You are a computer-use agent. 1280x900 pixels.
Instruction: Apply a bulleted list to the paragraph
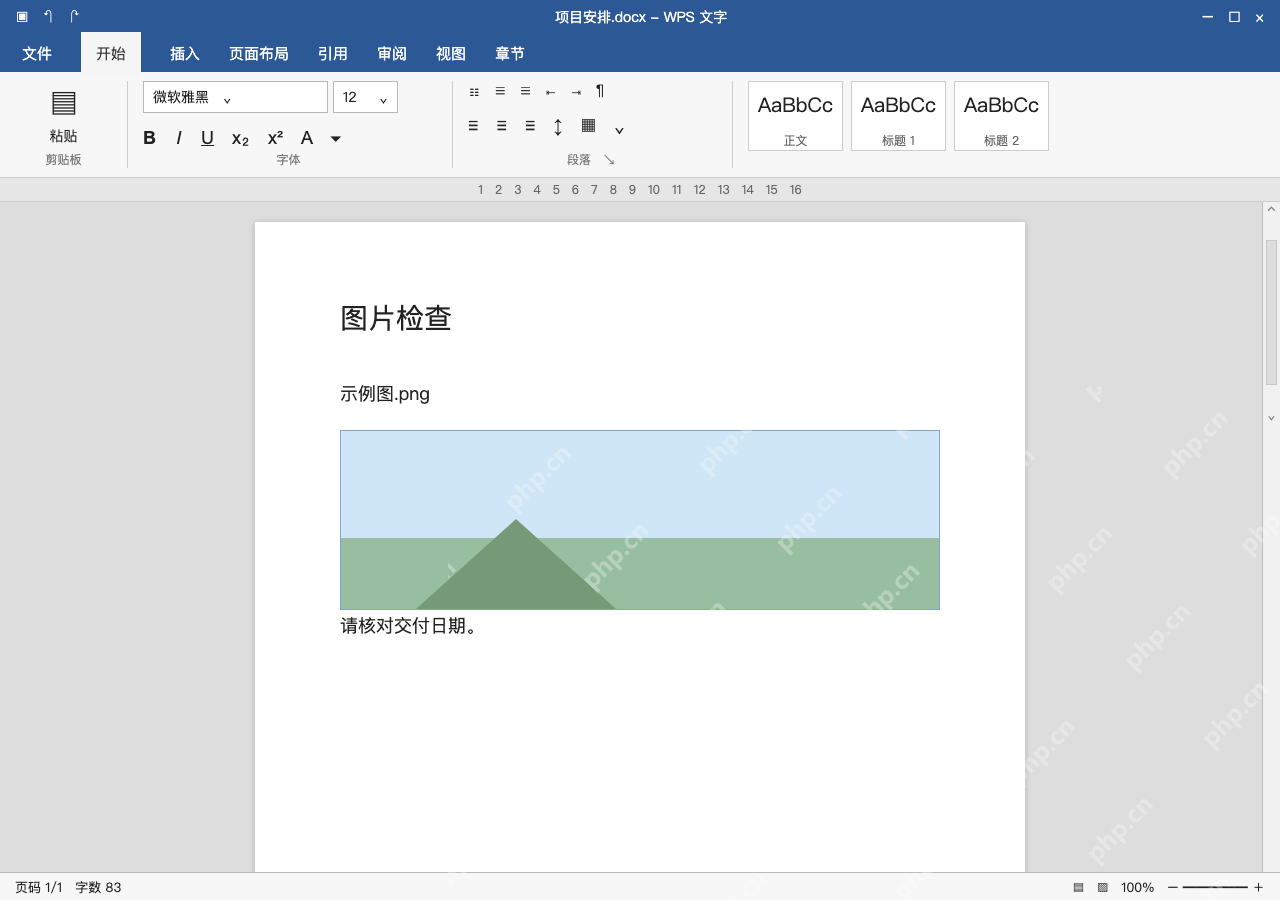474,92
